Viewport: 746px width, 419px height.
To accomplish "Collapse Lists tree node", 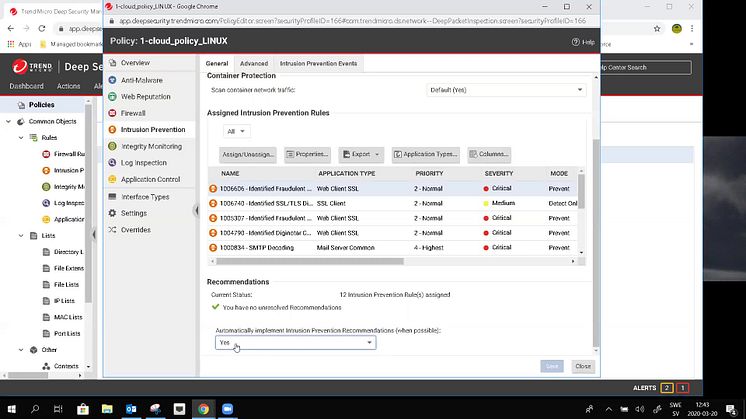I will click(21, 236).
